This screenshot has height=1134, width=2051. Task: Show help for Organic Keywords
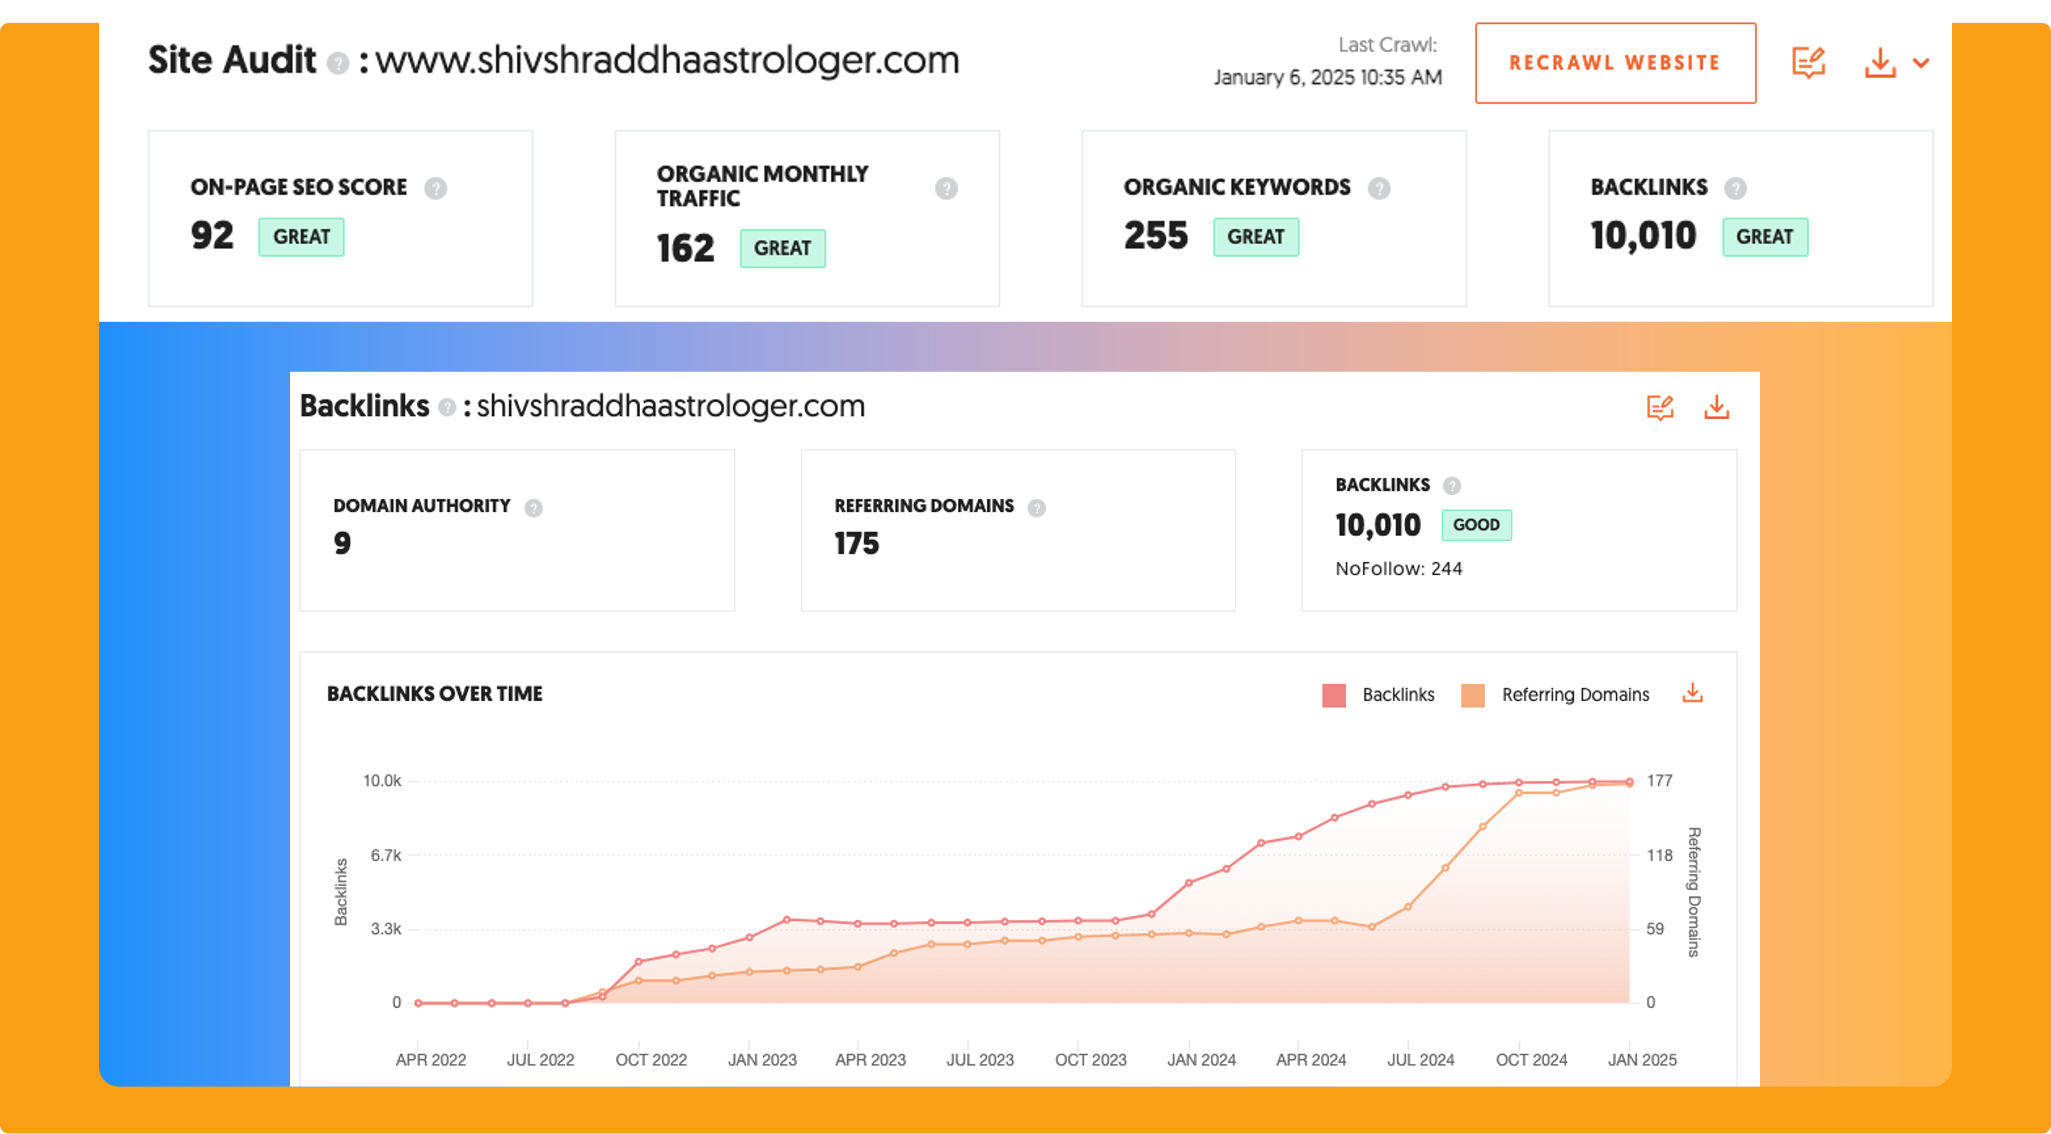click(1379, 188)
